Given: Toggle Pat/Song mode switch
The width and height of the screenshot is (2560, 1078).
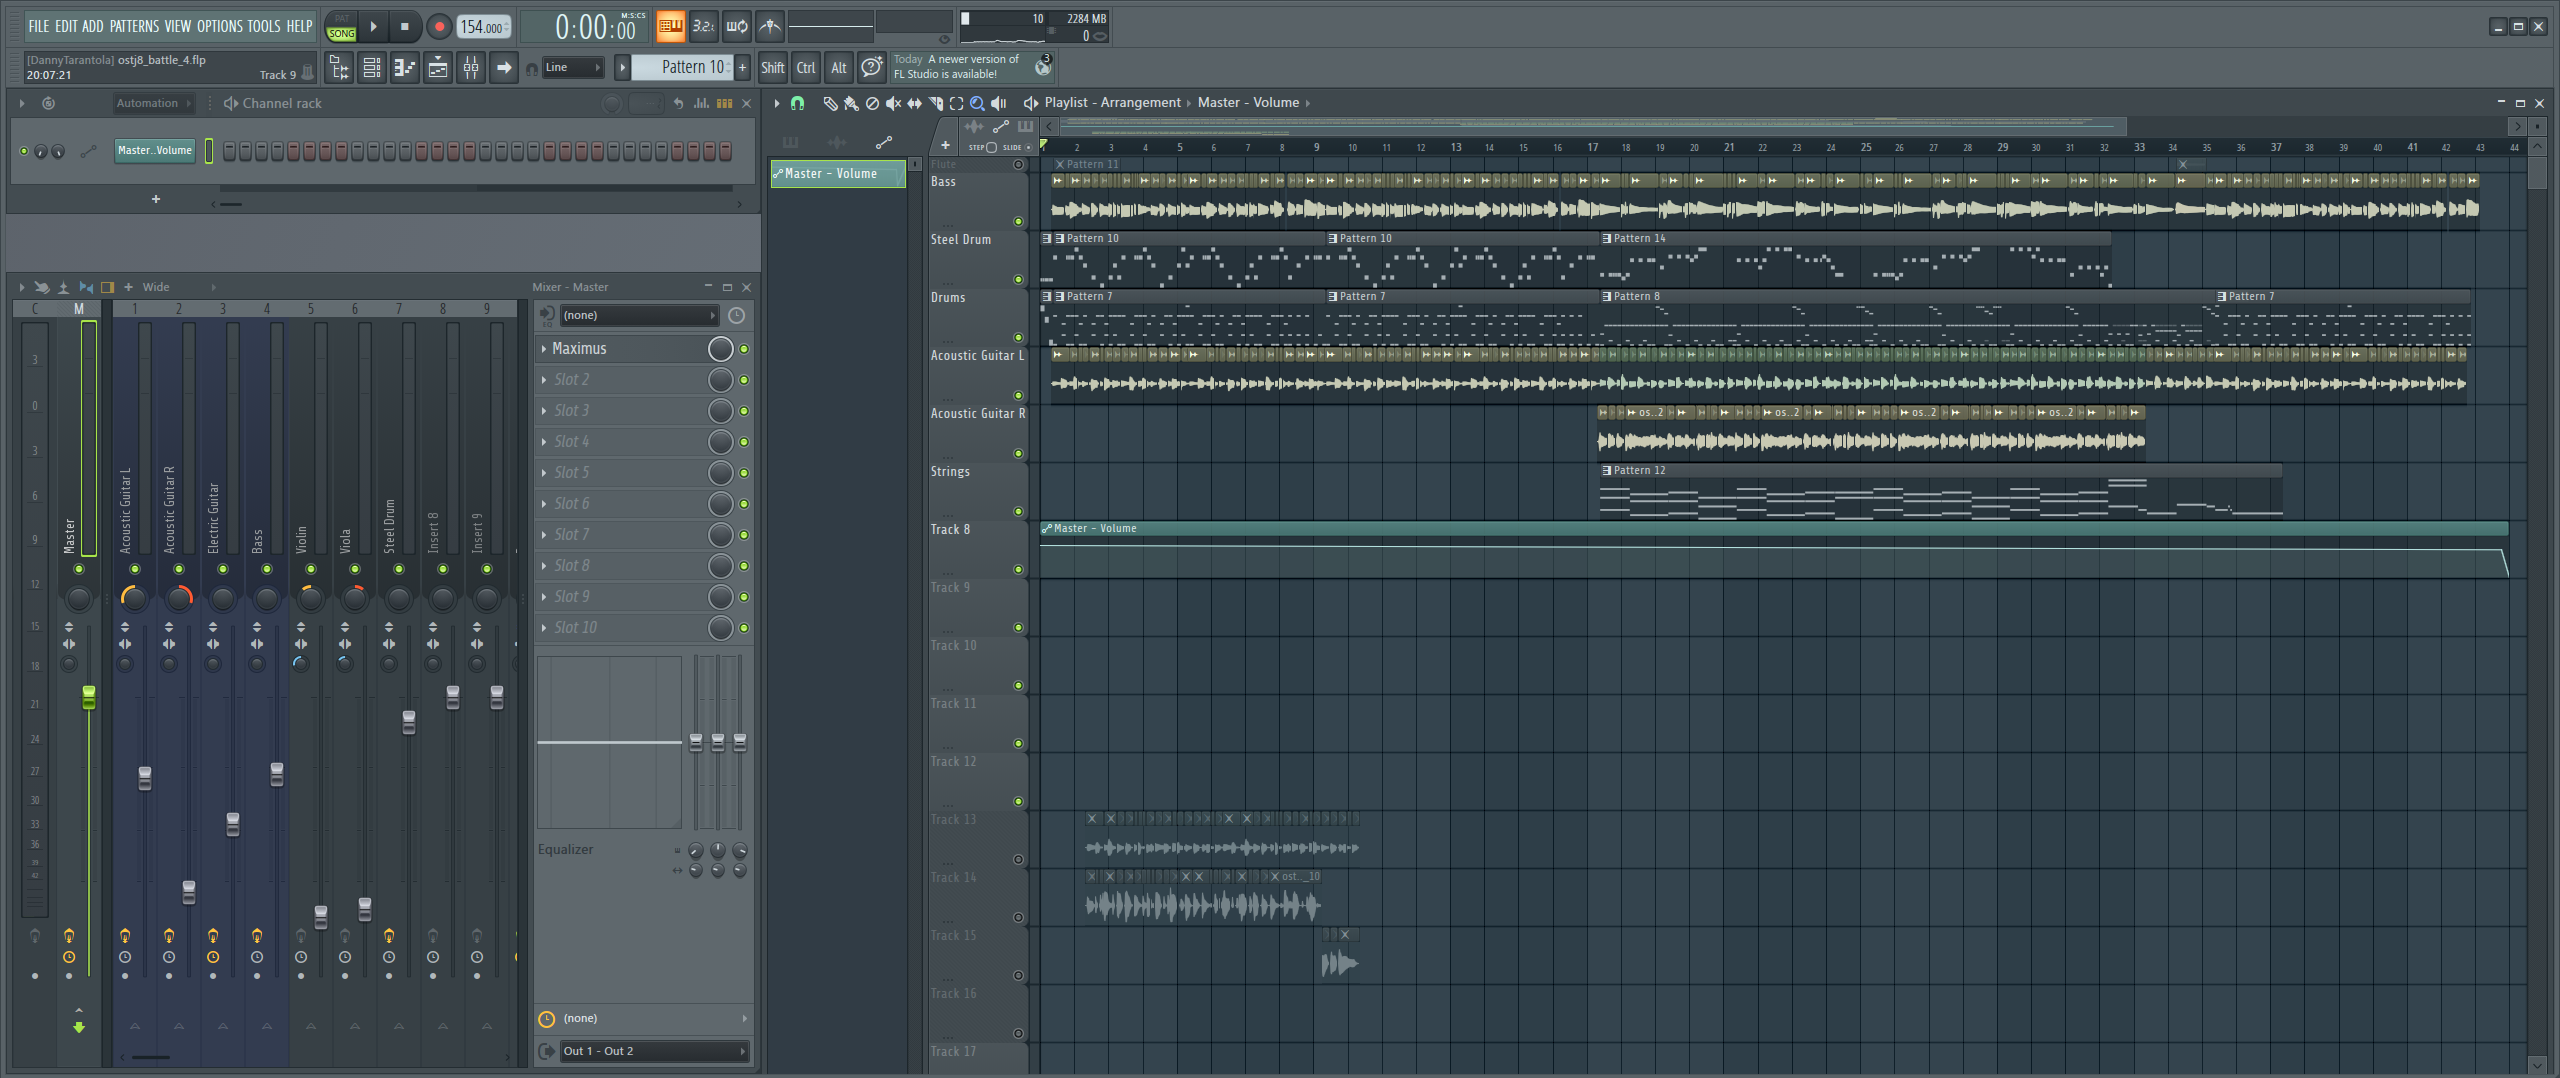Looking at the screenshot, I should 341,27.
